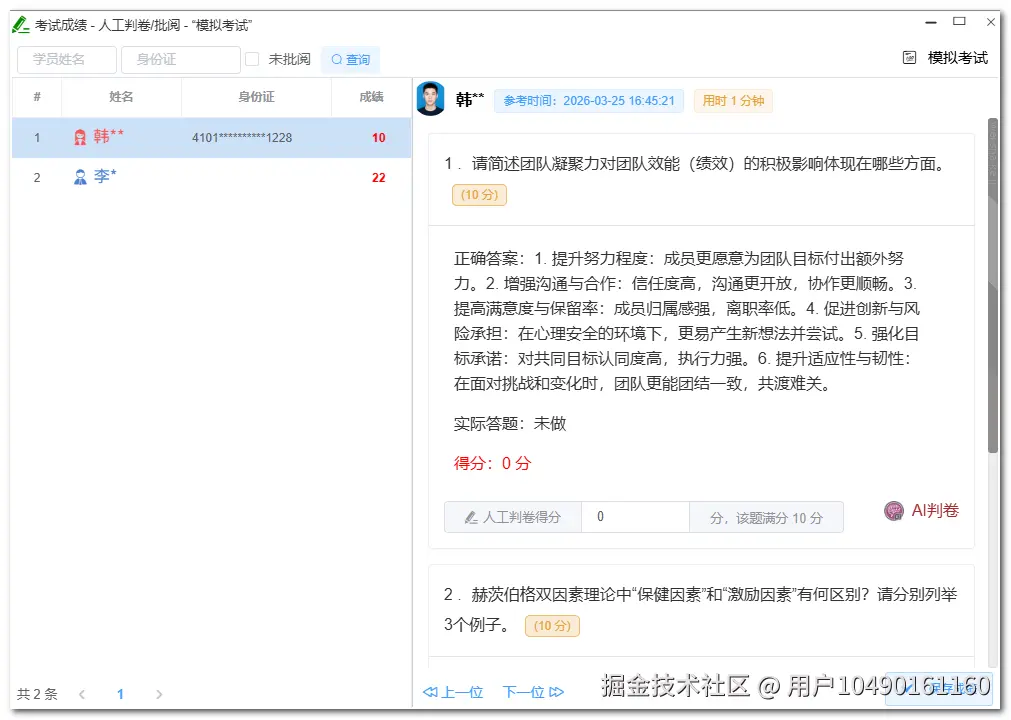The width and height of the screenshot is (1011, 720).
Task: Click the 查询 search button
Action: tap(350, 60)
